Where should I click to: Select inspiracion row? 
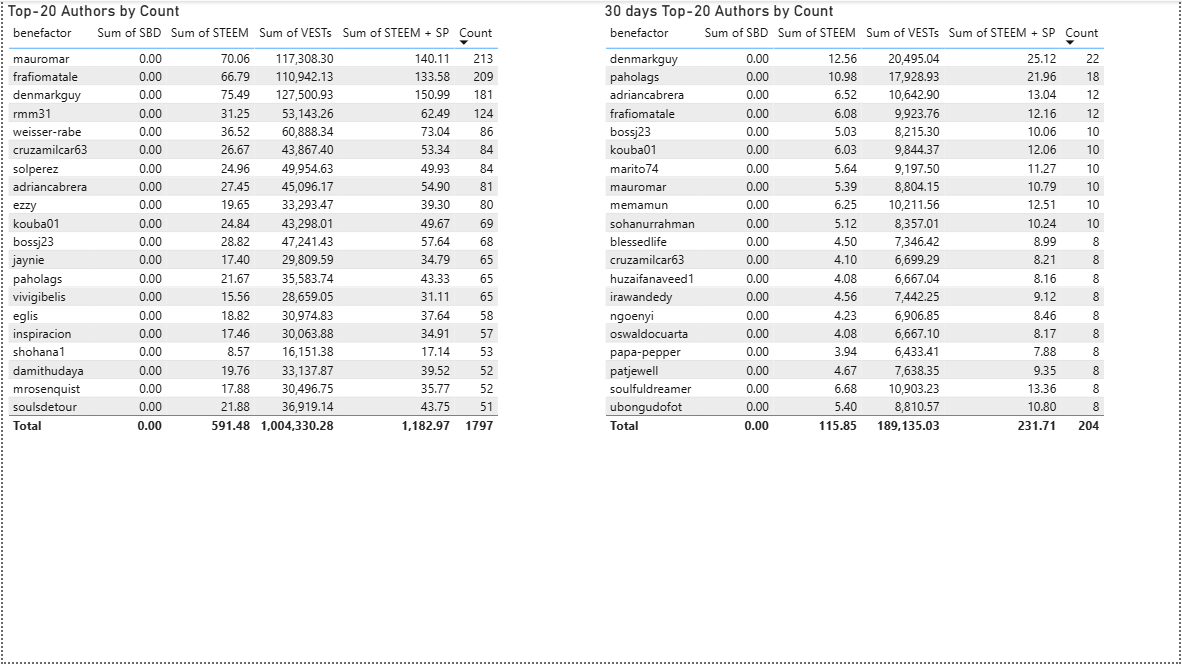coord(253,334)
